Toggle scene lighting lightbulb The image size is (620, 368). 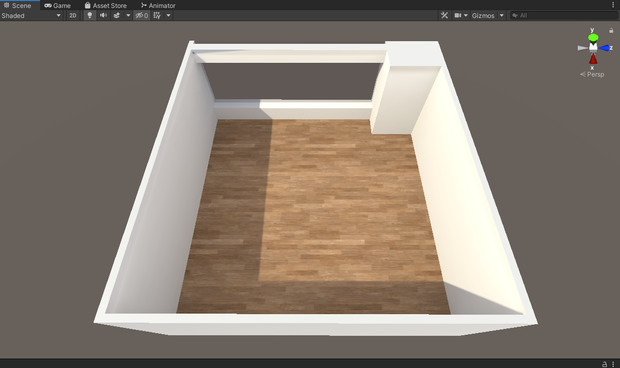90,15
